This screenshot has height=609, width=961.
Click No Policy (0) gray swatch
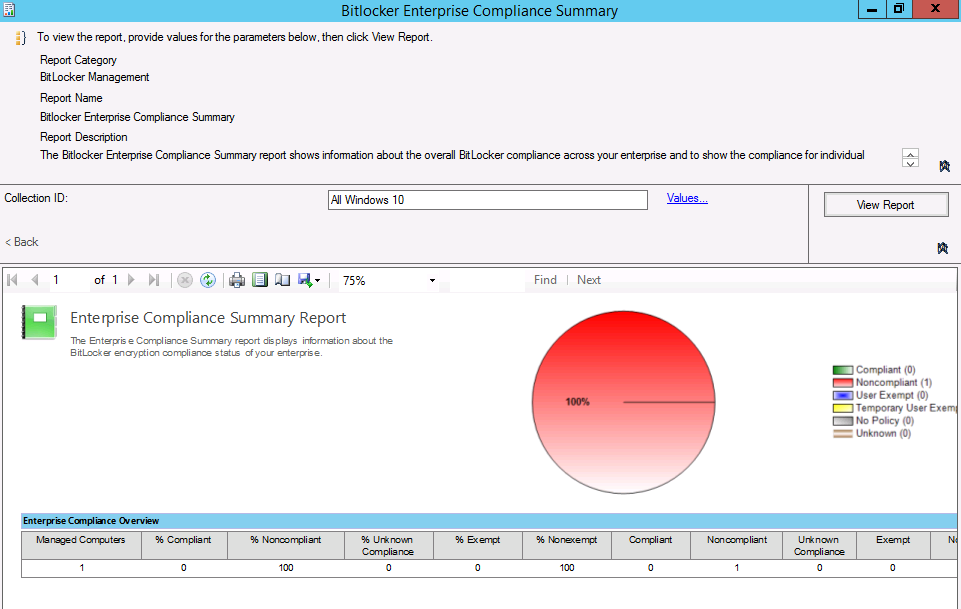pos(842,421)
